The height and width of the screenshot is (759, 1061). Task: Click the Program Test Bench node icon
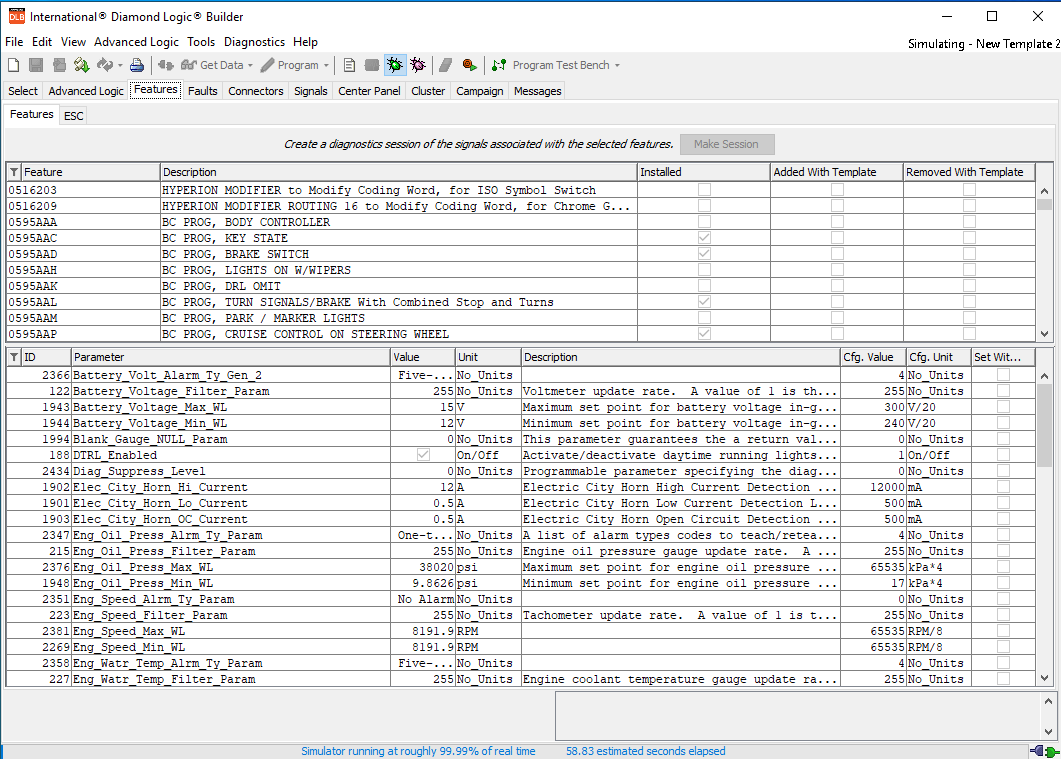[x=497, y=65]
